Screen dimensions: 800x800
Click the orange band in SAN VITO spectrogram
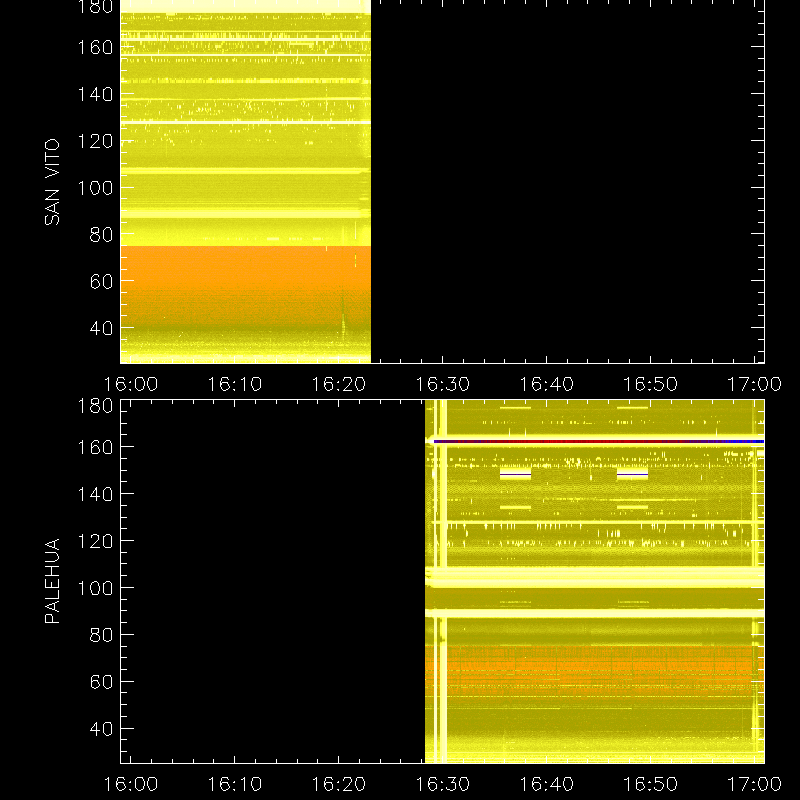(x=245, y=286)
